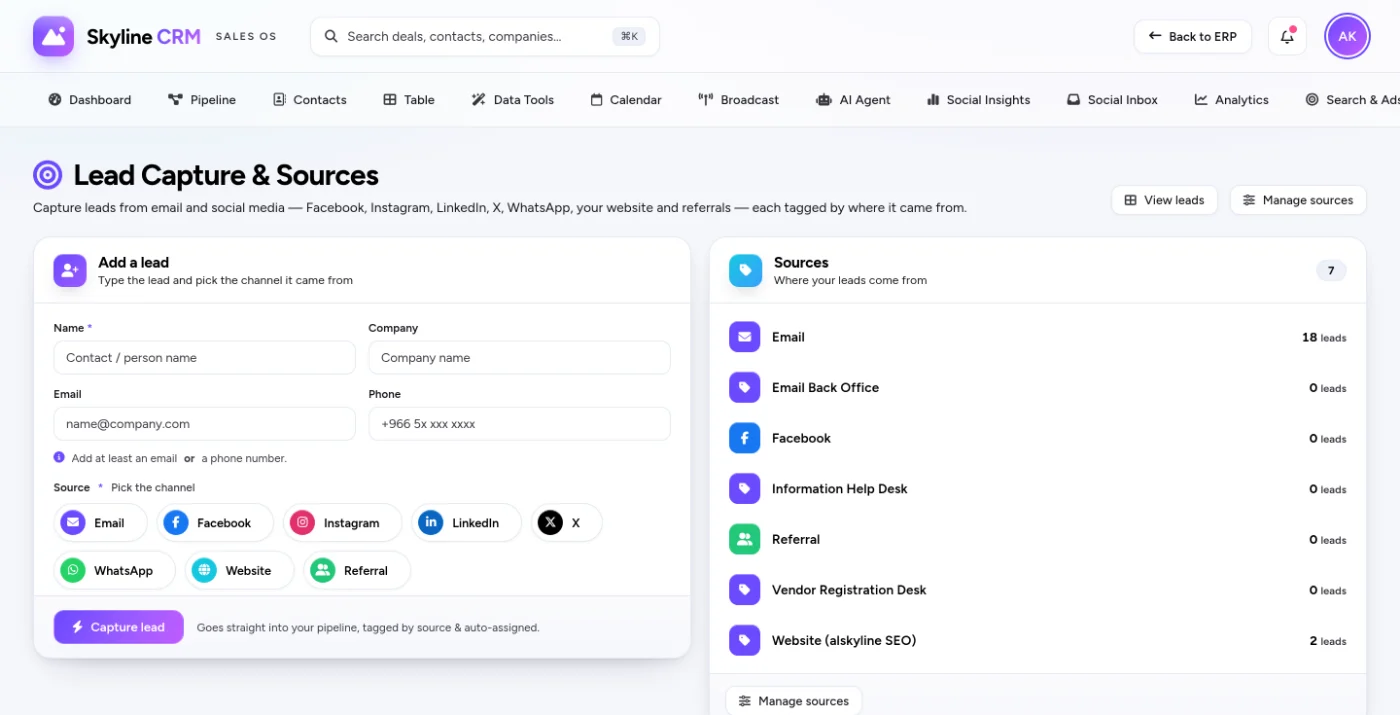Click Manage sources button below Sources list

793,701
